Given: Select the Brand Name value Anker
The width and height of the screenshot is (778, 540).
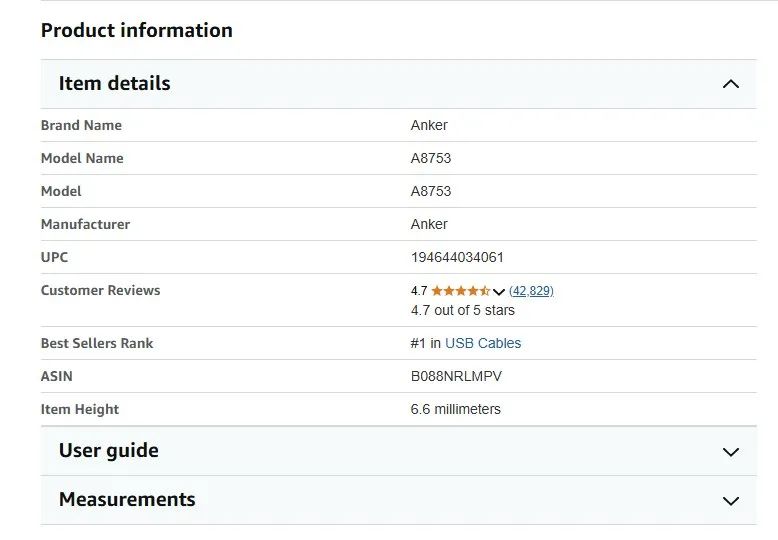Looking at the screenshot, I should 429,125.
